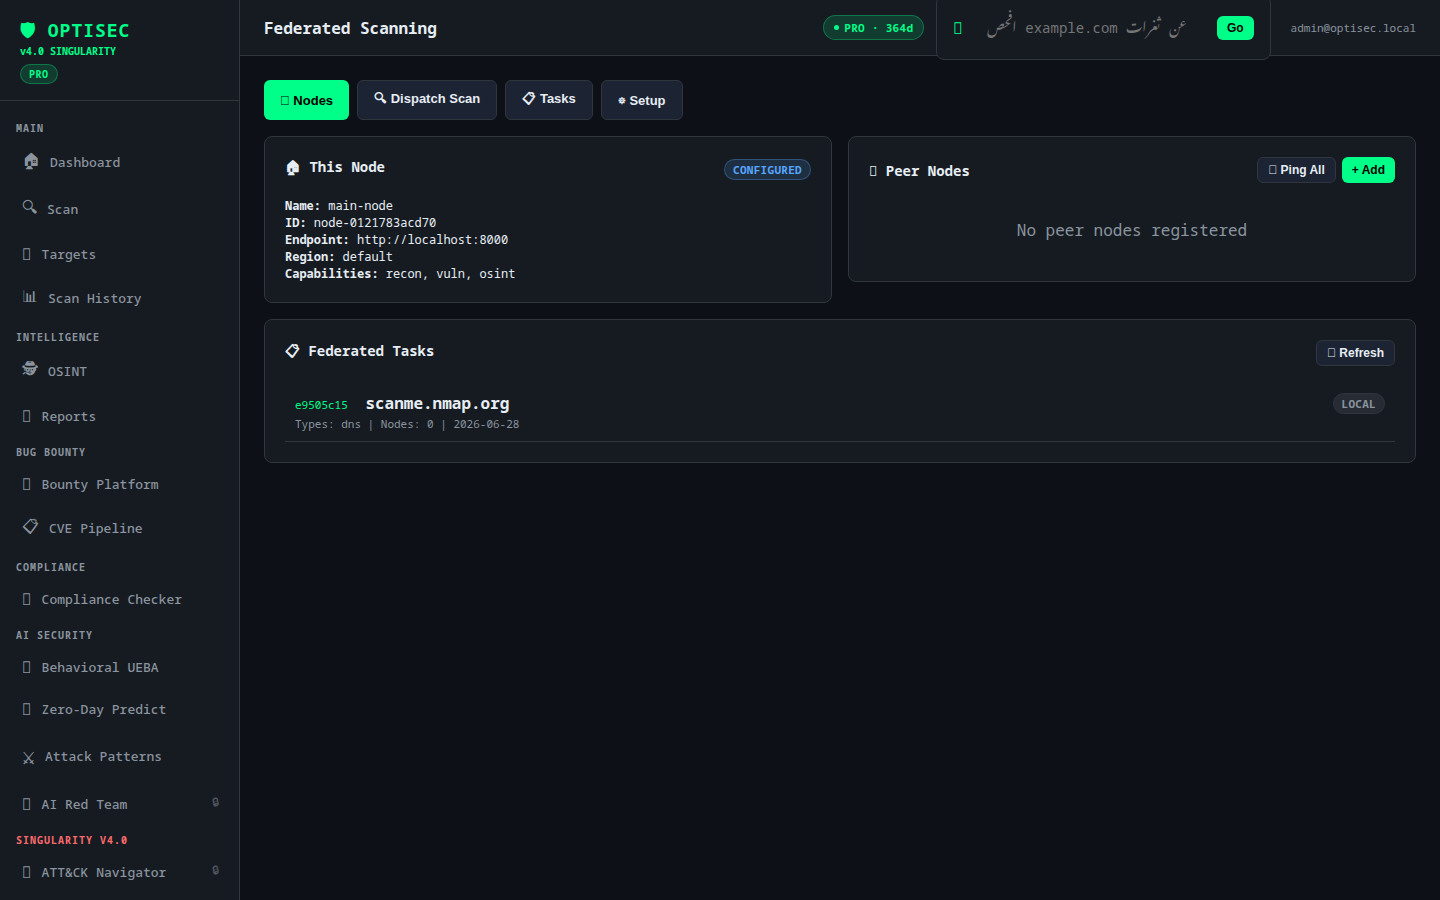Click 'No peer nodes registered' message
Image resolution: width=1440 pixels, height=900 pixels.
pos(1132,231)
